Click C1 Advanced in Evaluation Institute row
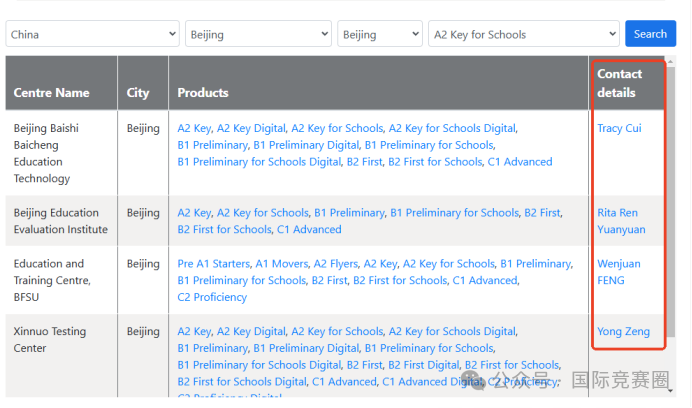Viewport: 692px width, 408px height. (309, 229)
